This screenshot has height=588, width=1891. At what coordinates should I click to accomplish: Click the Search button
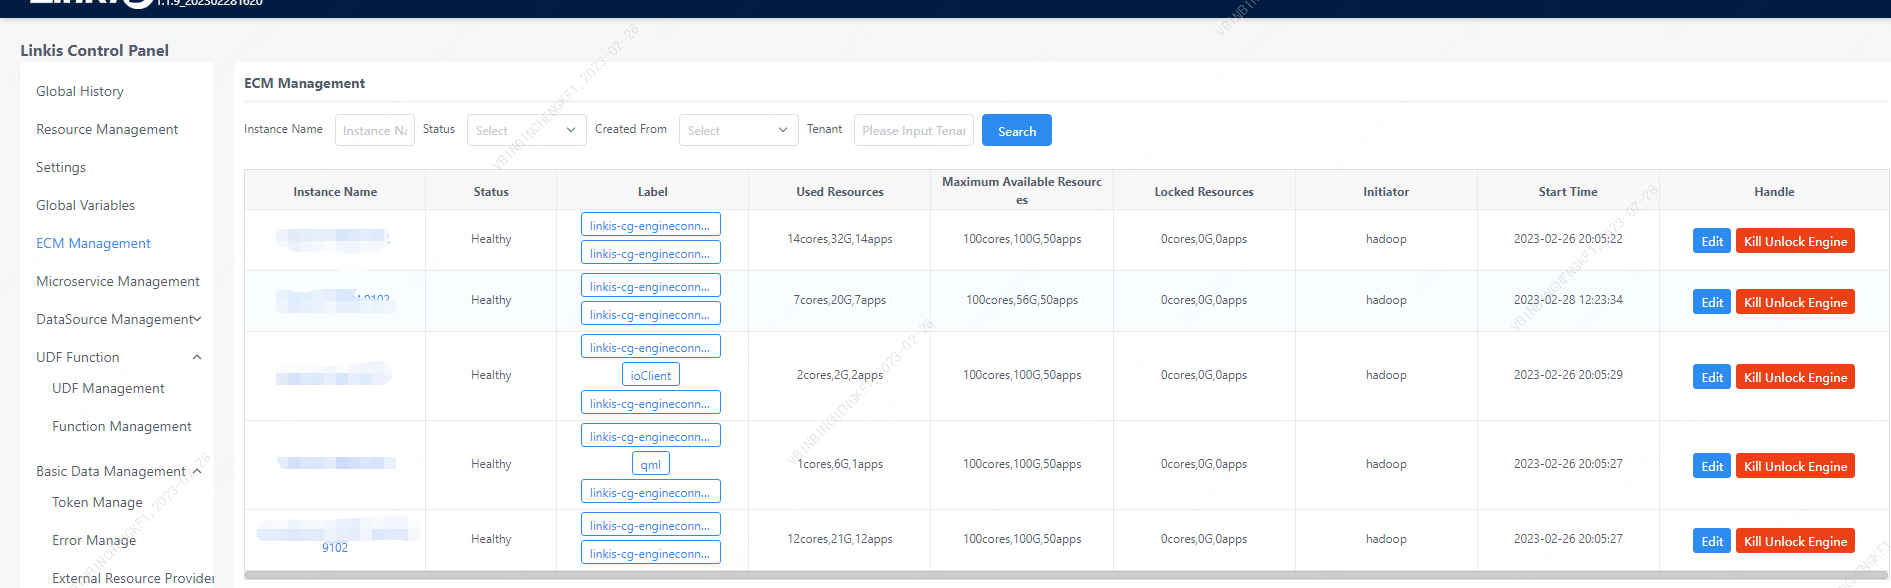[x=1016, y=131]
